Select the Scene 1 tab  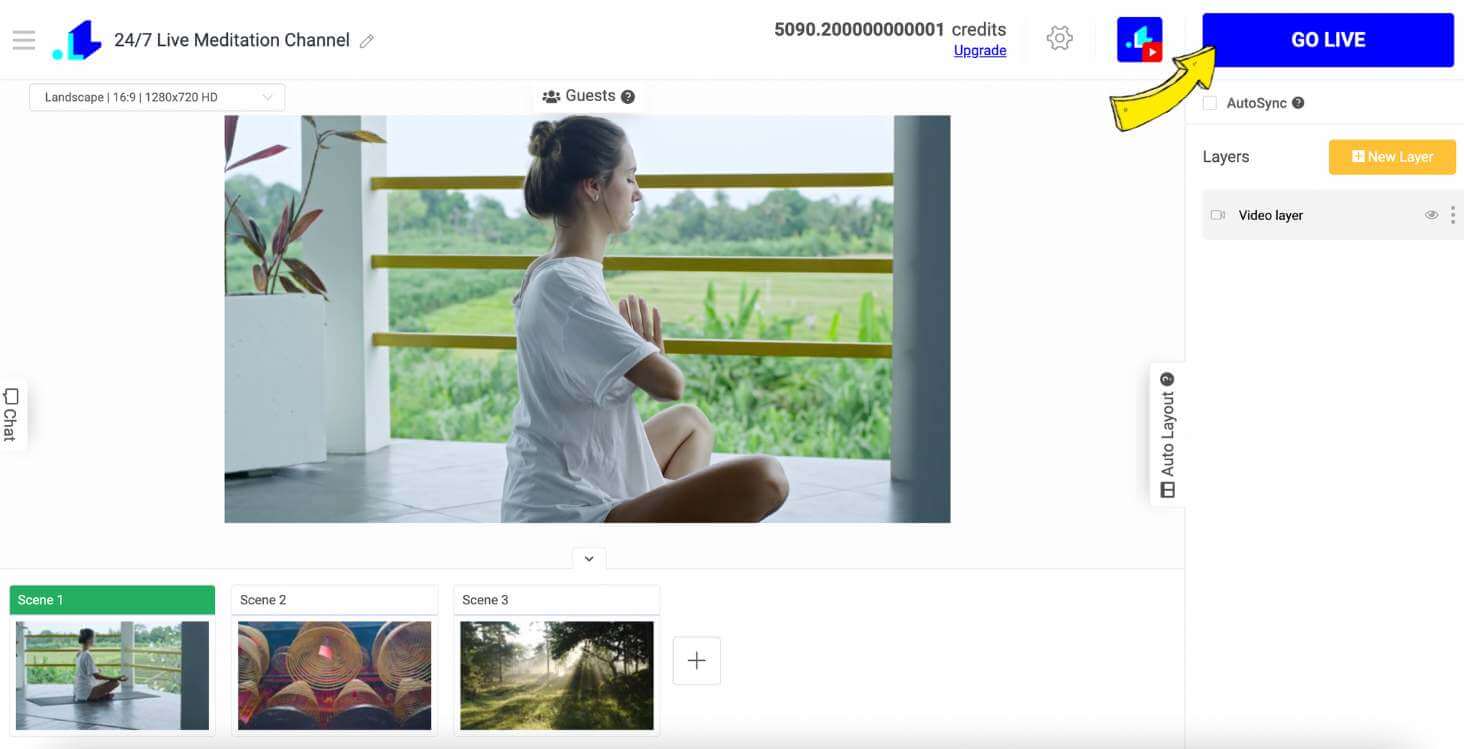112,600
